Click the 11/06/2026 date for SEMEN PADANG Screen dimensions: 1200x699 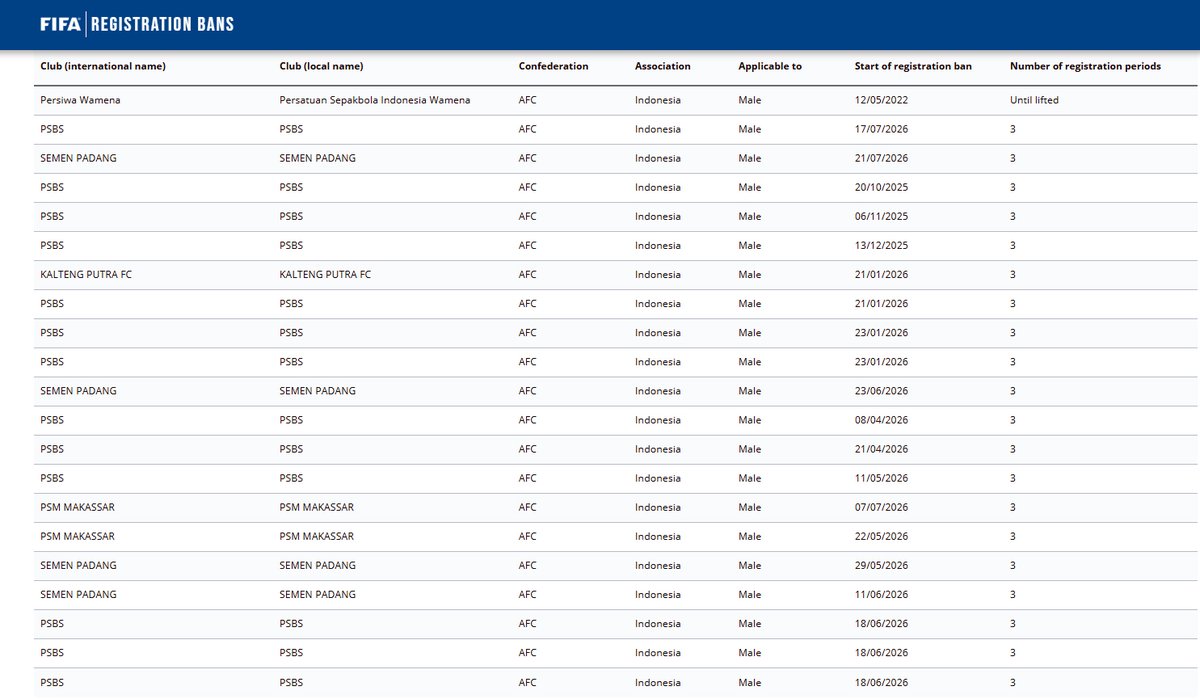pos(881,594)
